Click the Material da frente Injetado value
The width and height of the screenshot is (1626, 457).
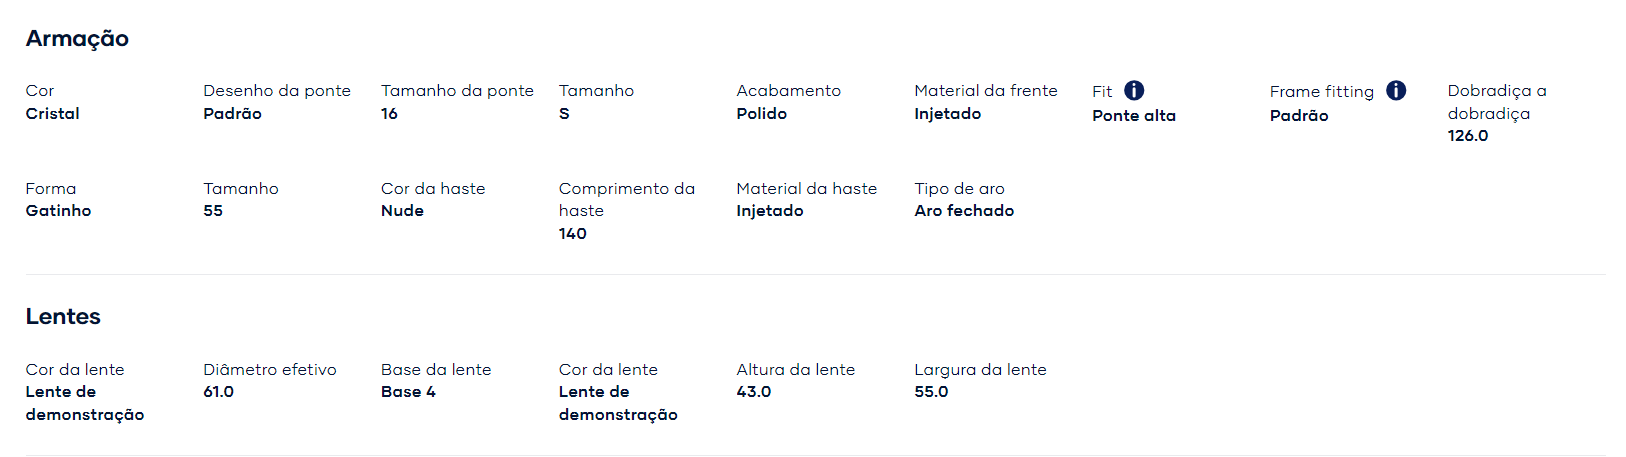[x=948, y=114]
